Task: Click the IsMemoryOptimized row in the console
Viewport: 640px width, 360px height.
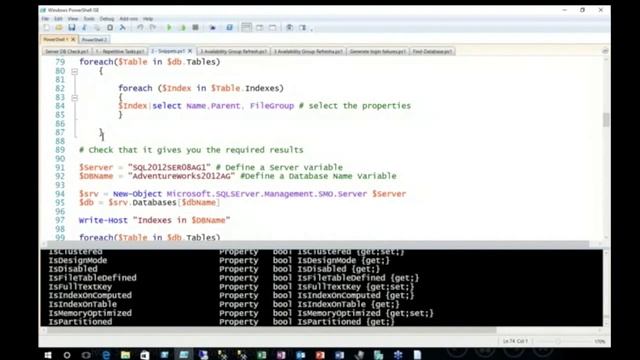Action: click(x=241, y=313)
